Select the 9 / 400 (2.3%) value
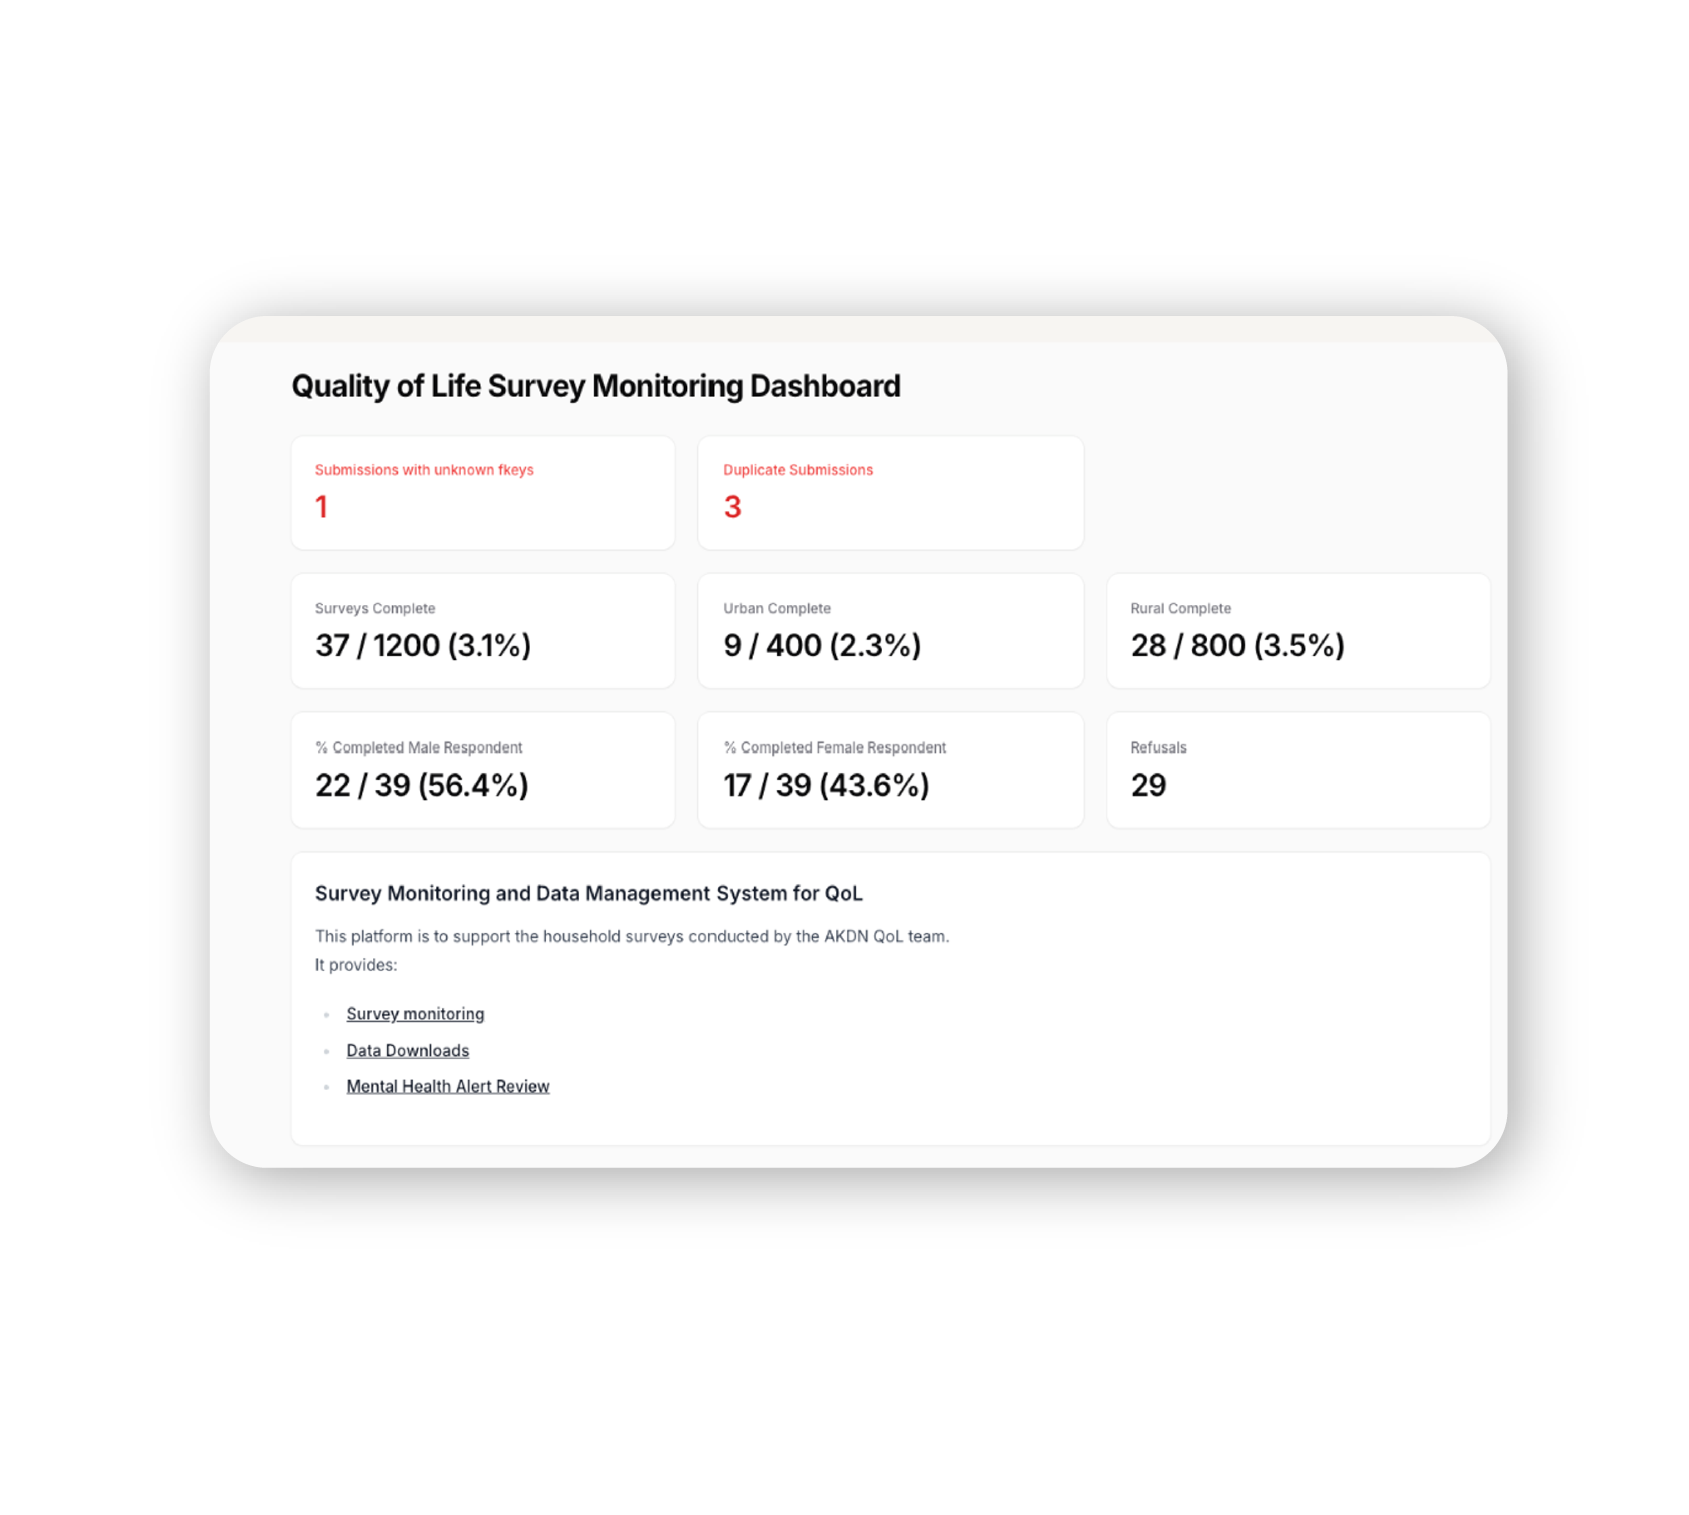Viewport: 1689px width, 1515px height. coord(821,646)
